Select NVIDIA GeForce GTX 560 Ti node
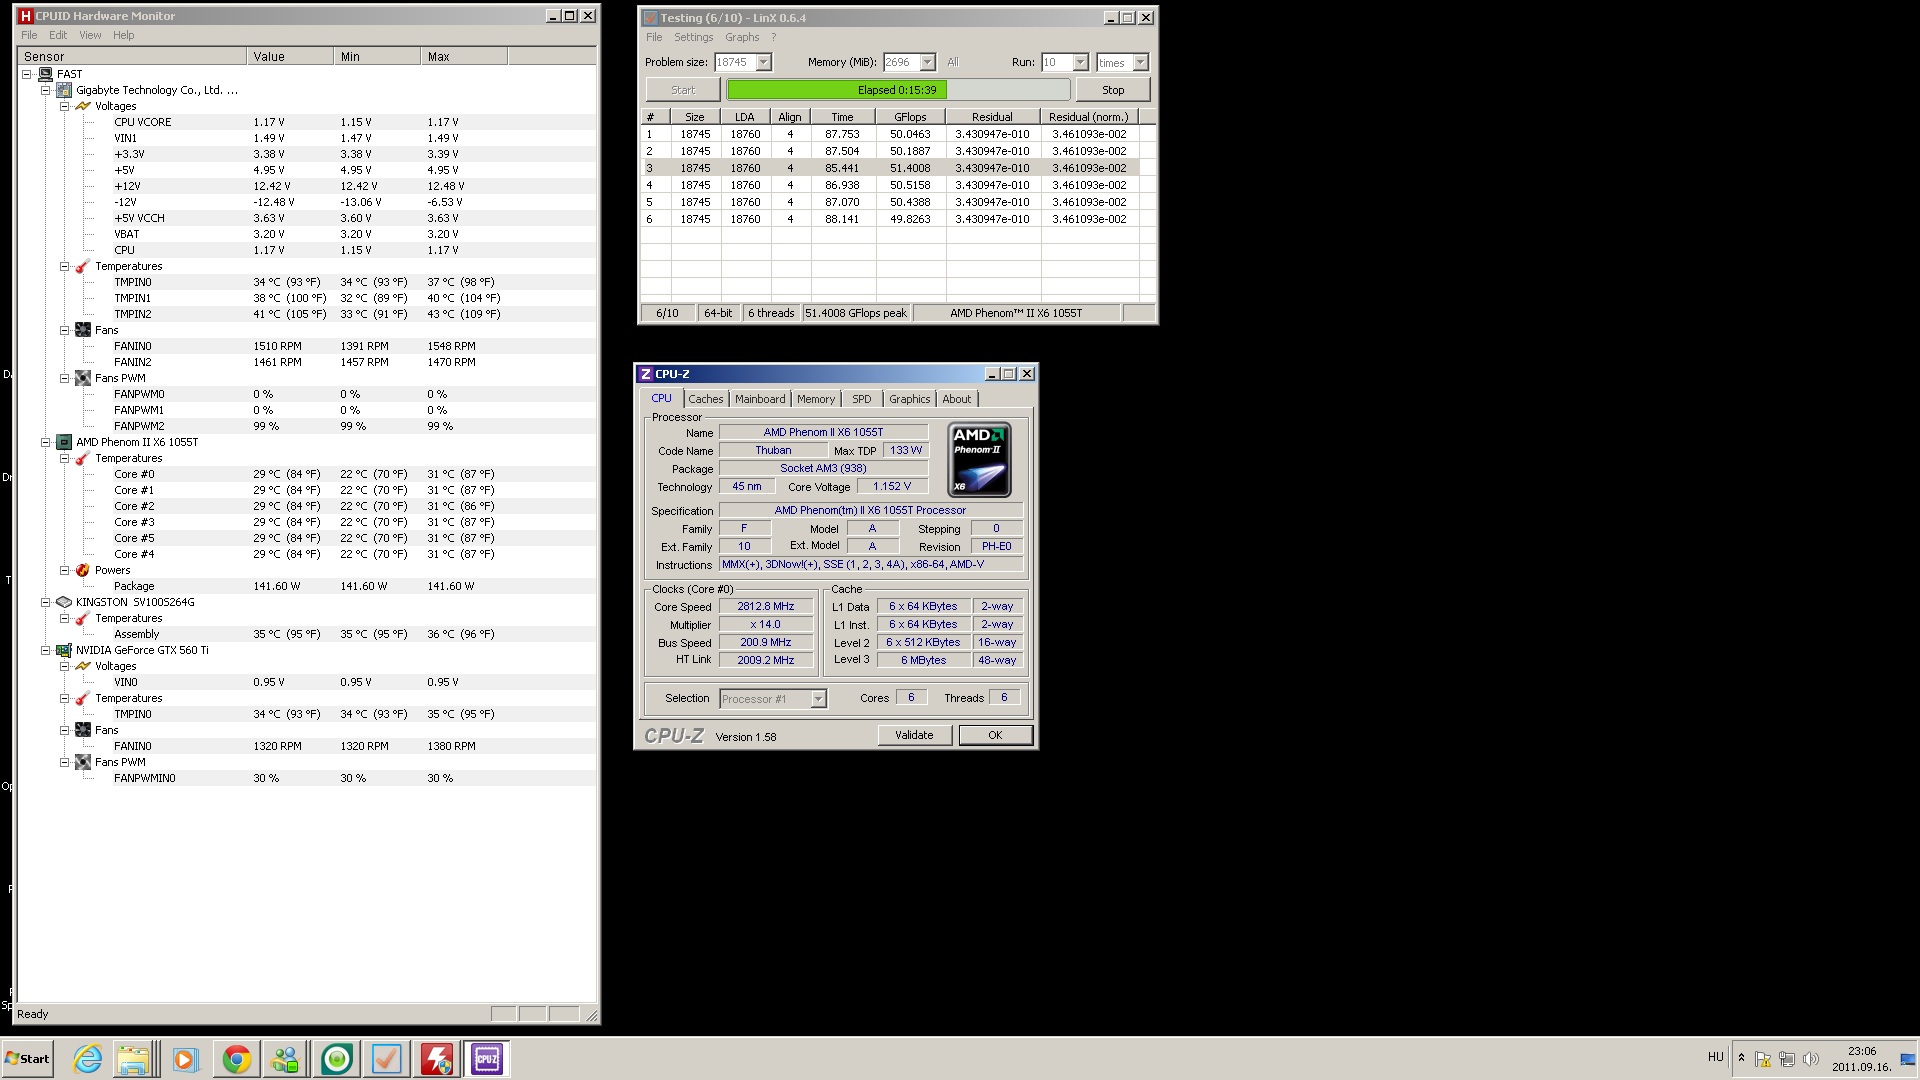1920x1080 pixels. click(142, 650)
